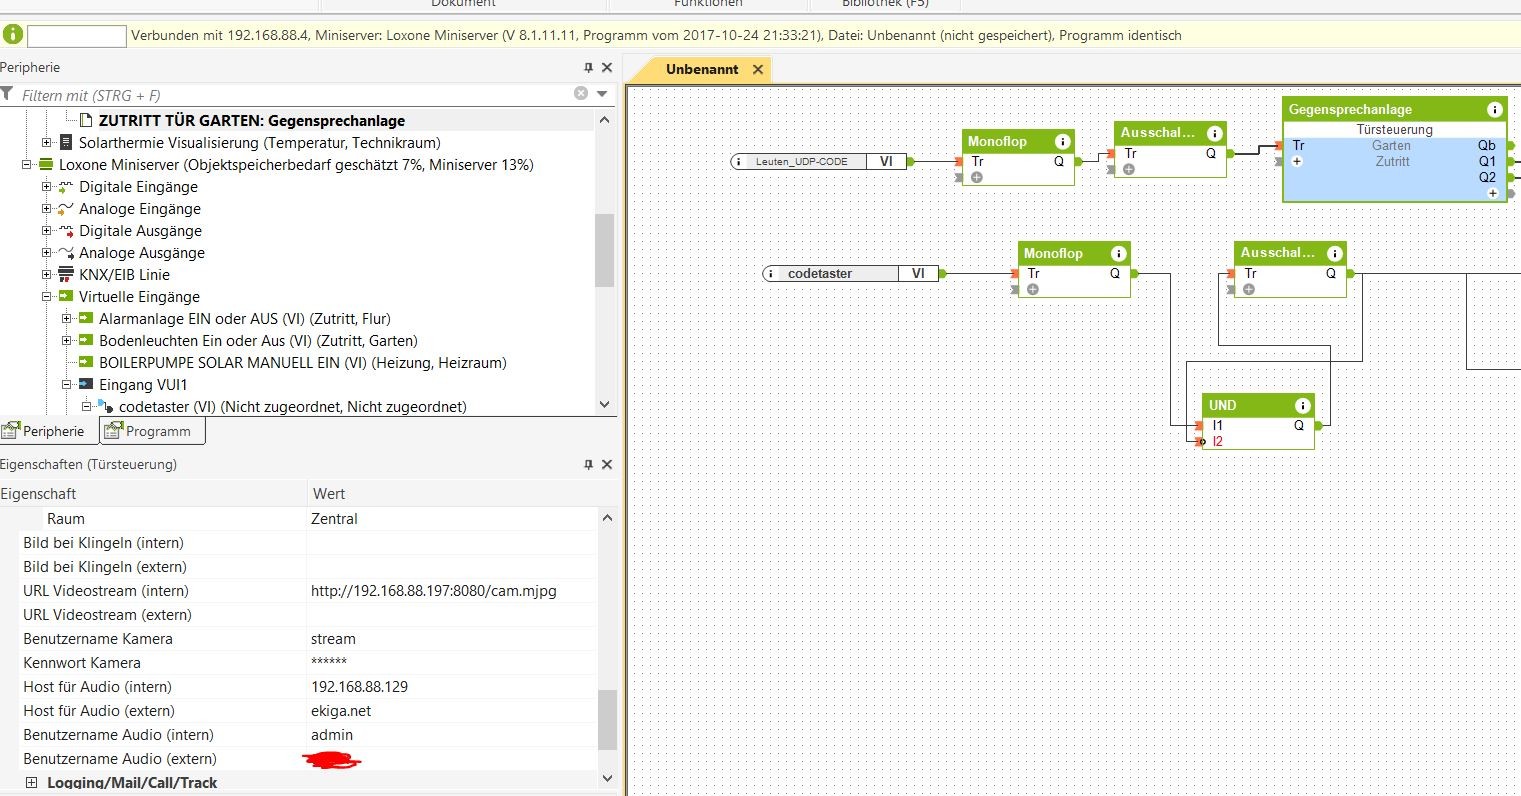Open info of the second Monoflop block
This screenshot has width=1521, height=796.
coord(1118,253)
